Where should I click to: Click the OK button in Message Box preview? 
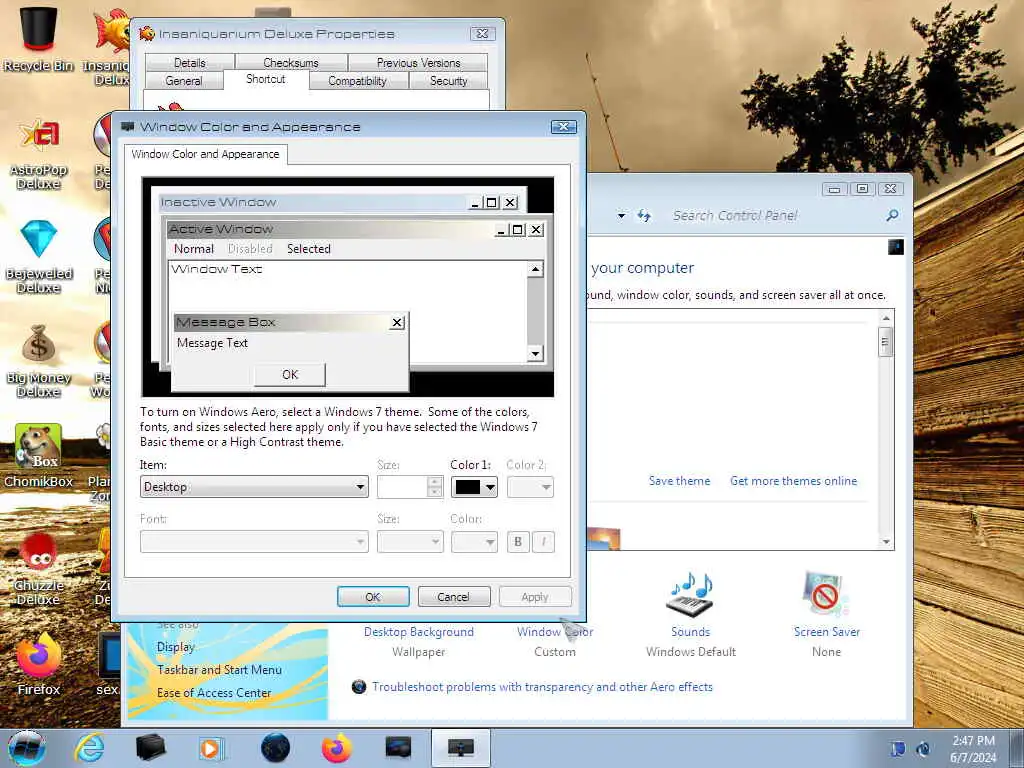click(x=290, y=374)
